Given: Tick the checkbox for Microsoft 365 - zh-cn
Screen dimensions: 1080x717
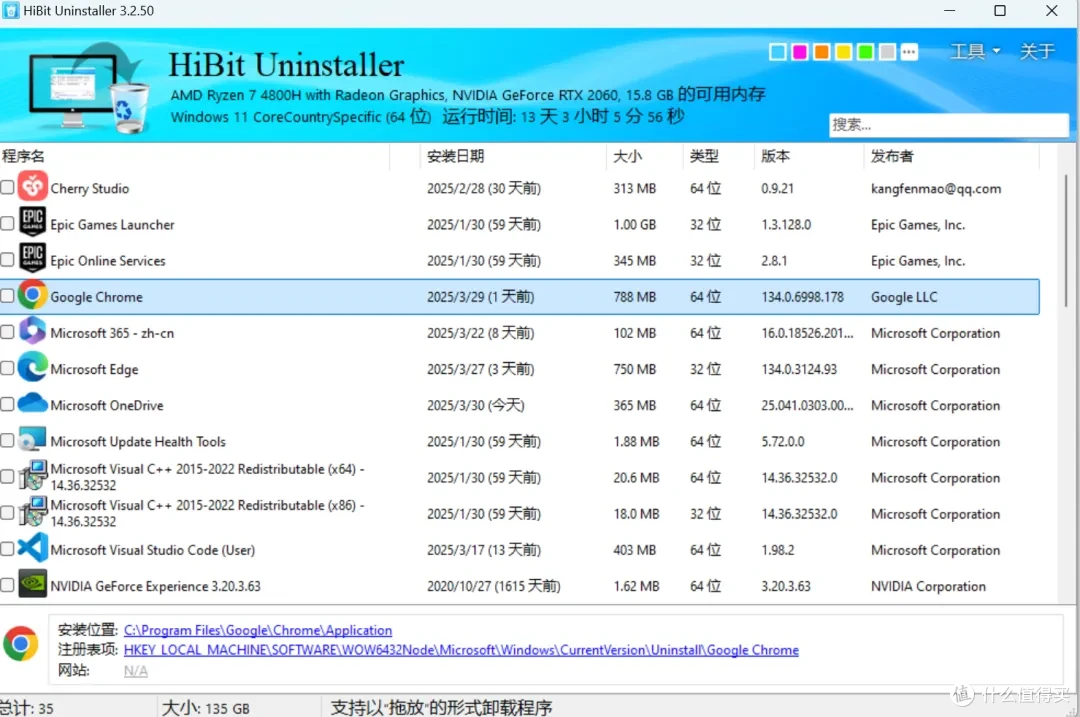Looking at the screenshot, I should click(x=7, y=332).
